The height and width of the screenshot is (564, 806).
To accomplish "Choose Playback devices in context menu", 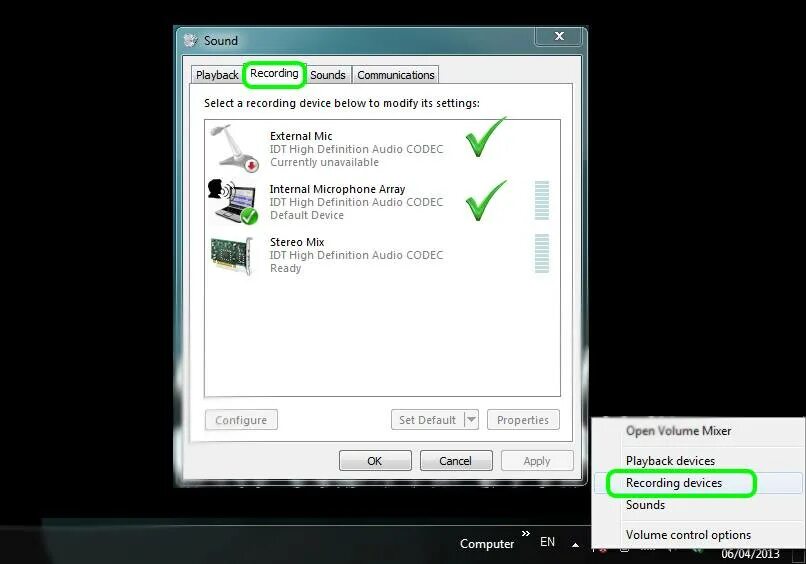I will pyautogui.click(x=670, y=461).
